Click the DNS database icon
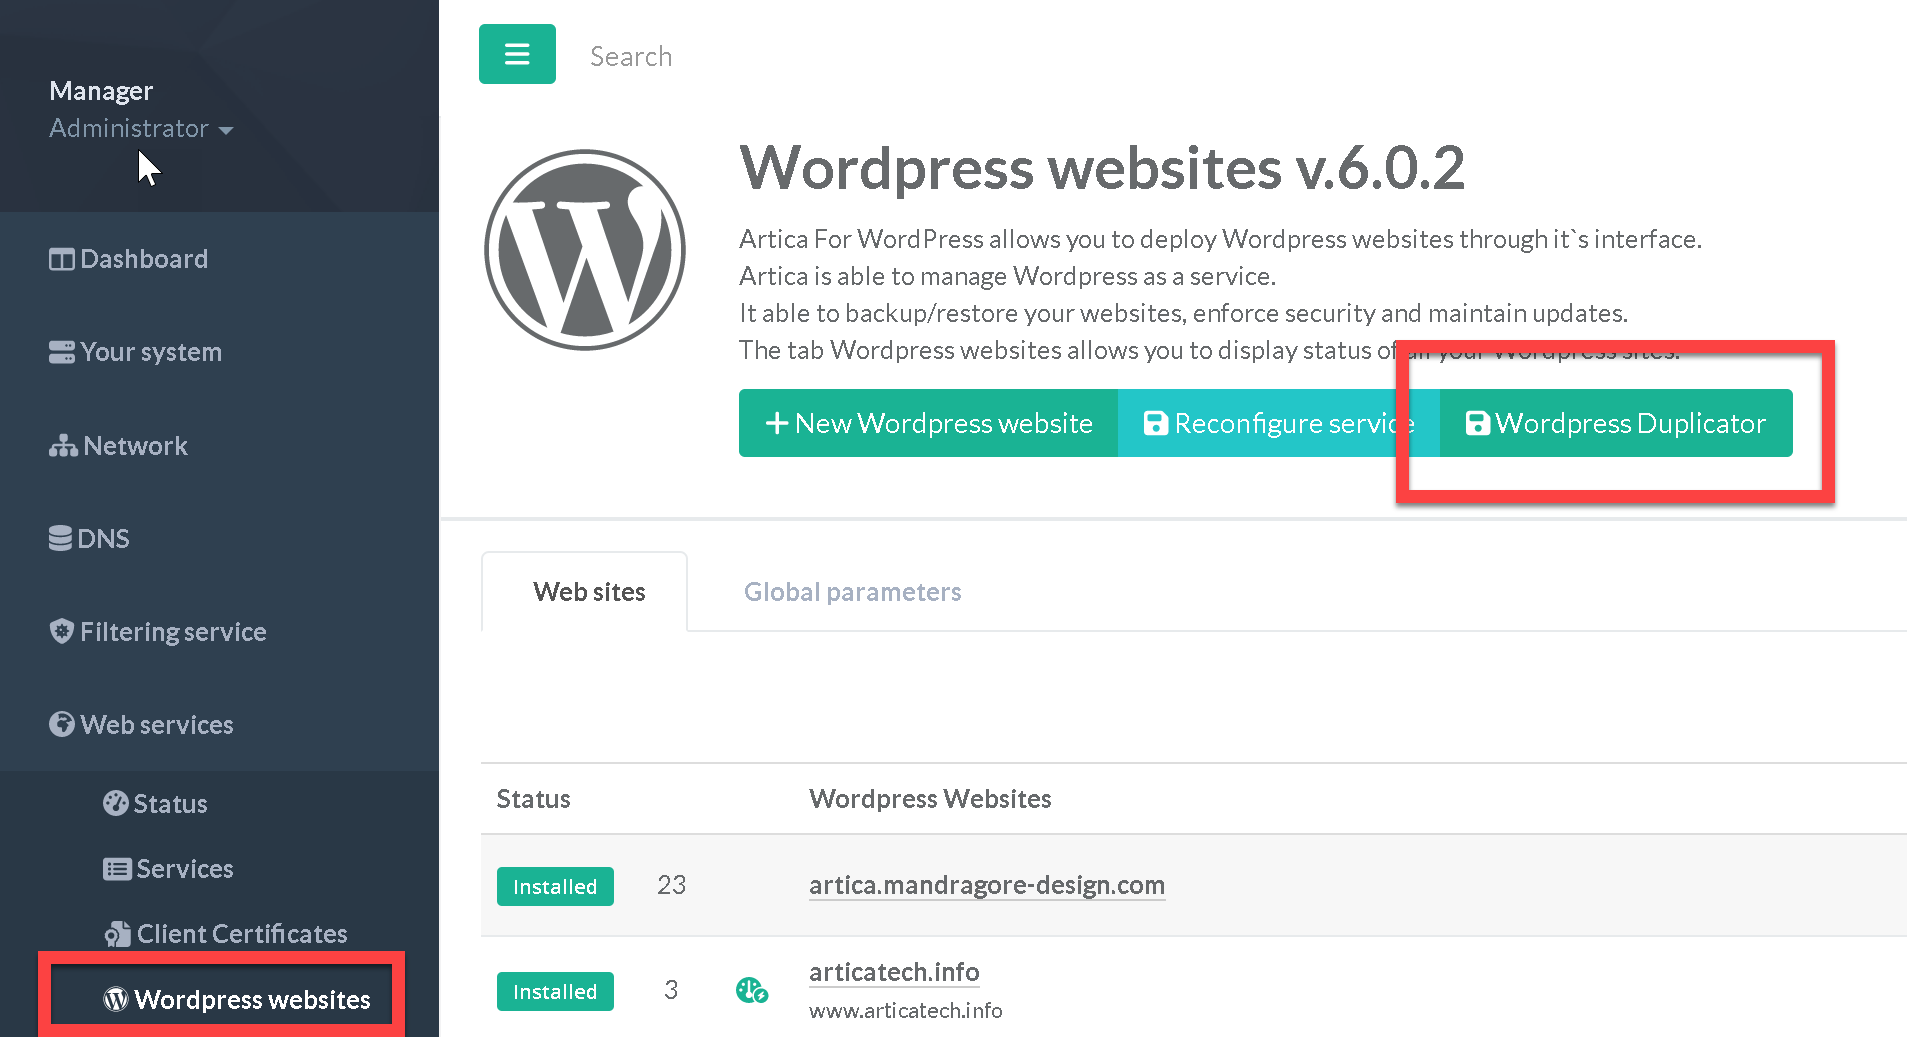1907x1037 pixels. (x=60, y=539)
